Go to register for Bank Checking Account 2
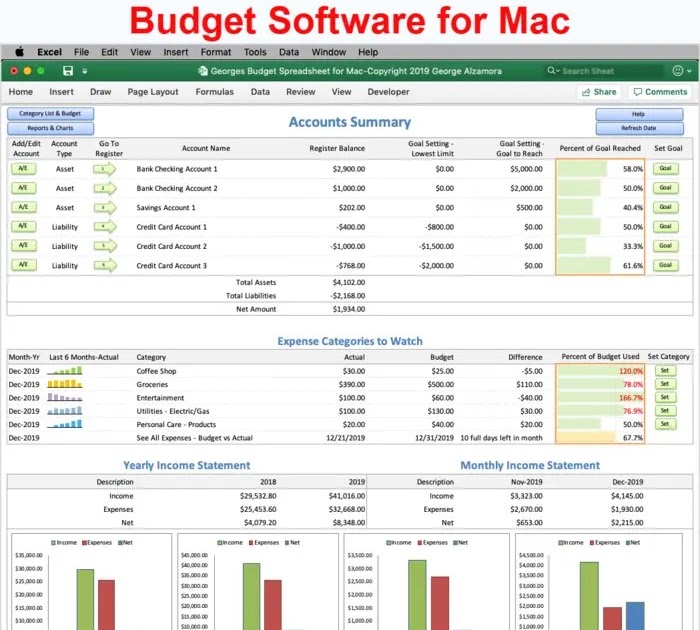 click(x=105, y=188)
